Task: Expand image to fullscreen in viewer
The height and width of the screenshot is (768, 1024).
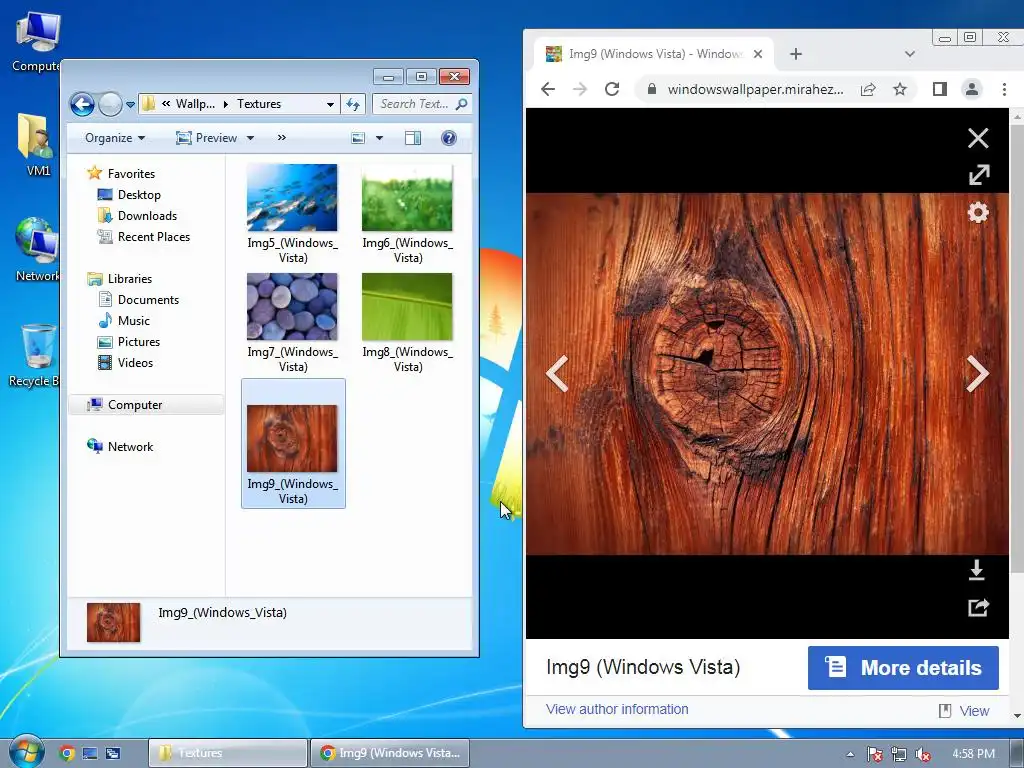Action: click(x=978, y=175)
